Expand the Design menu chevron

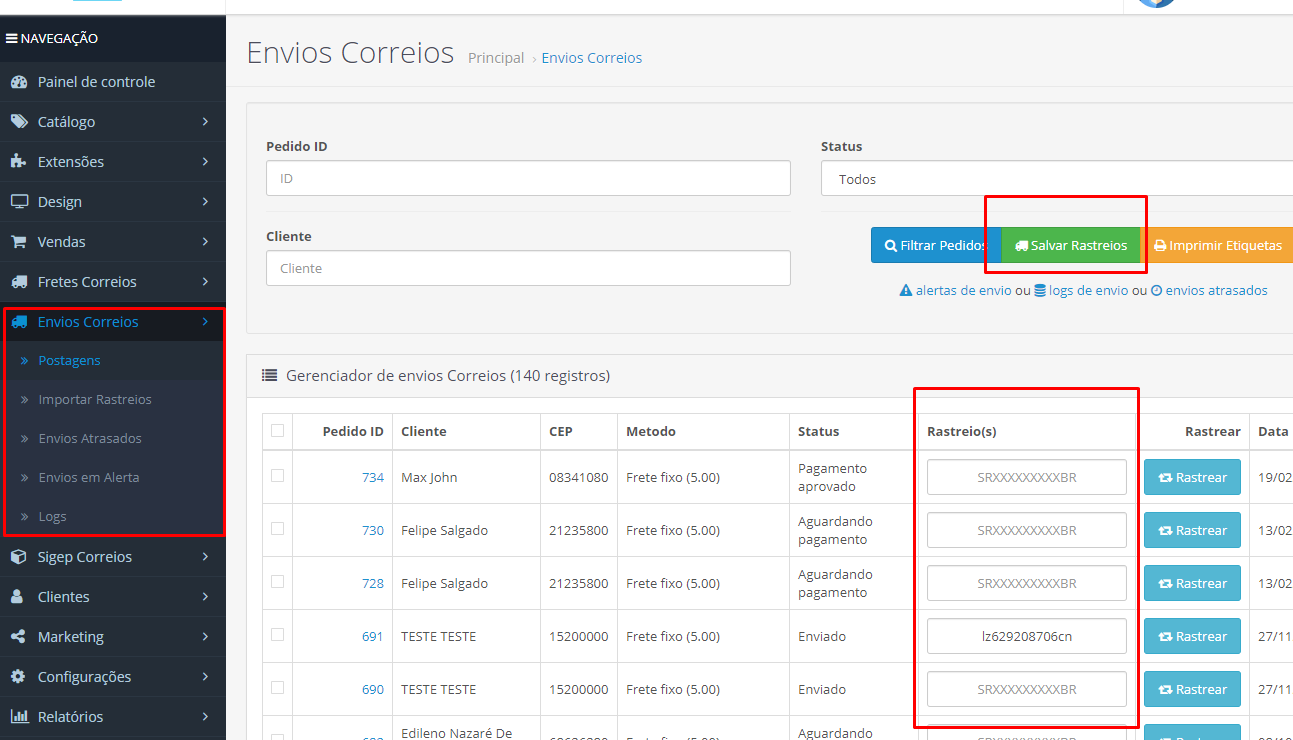click(205, 202)
